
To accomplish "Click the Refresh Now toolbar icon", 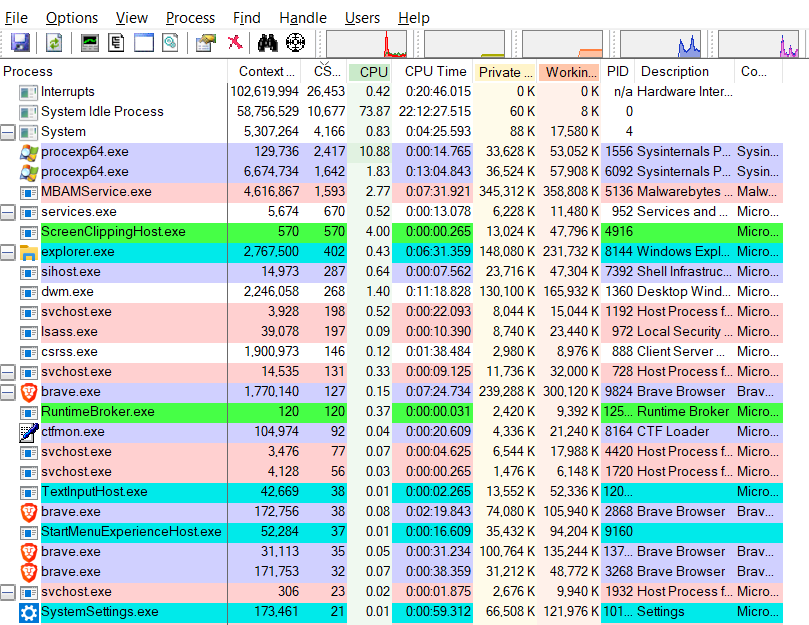I will (x=54, y=43).
